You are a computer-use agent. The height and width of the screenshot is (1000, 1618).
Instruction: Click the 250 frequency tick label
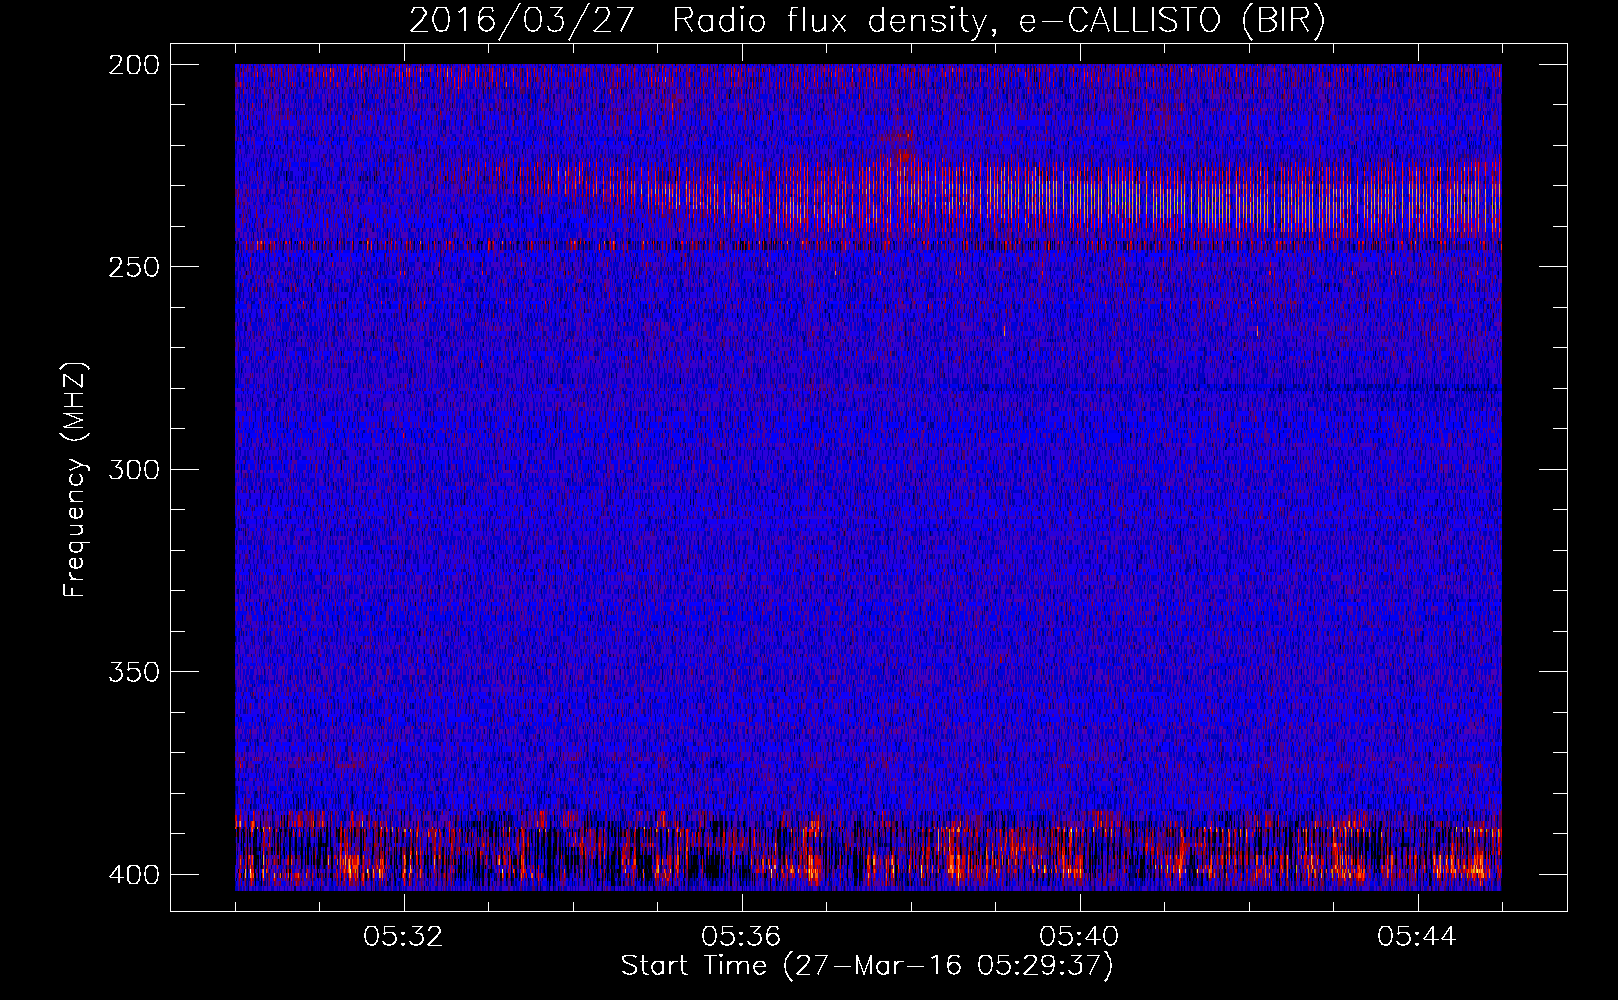point(133,267)
